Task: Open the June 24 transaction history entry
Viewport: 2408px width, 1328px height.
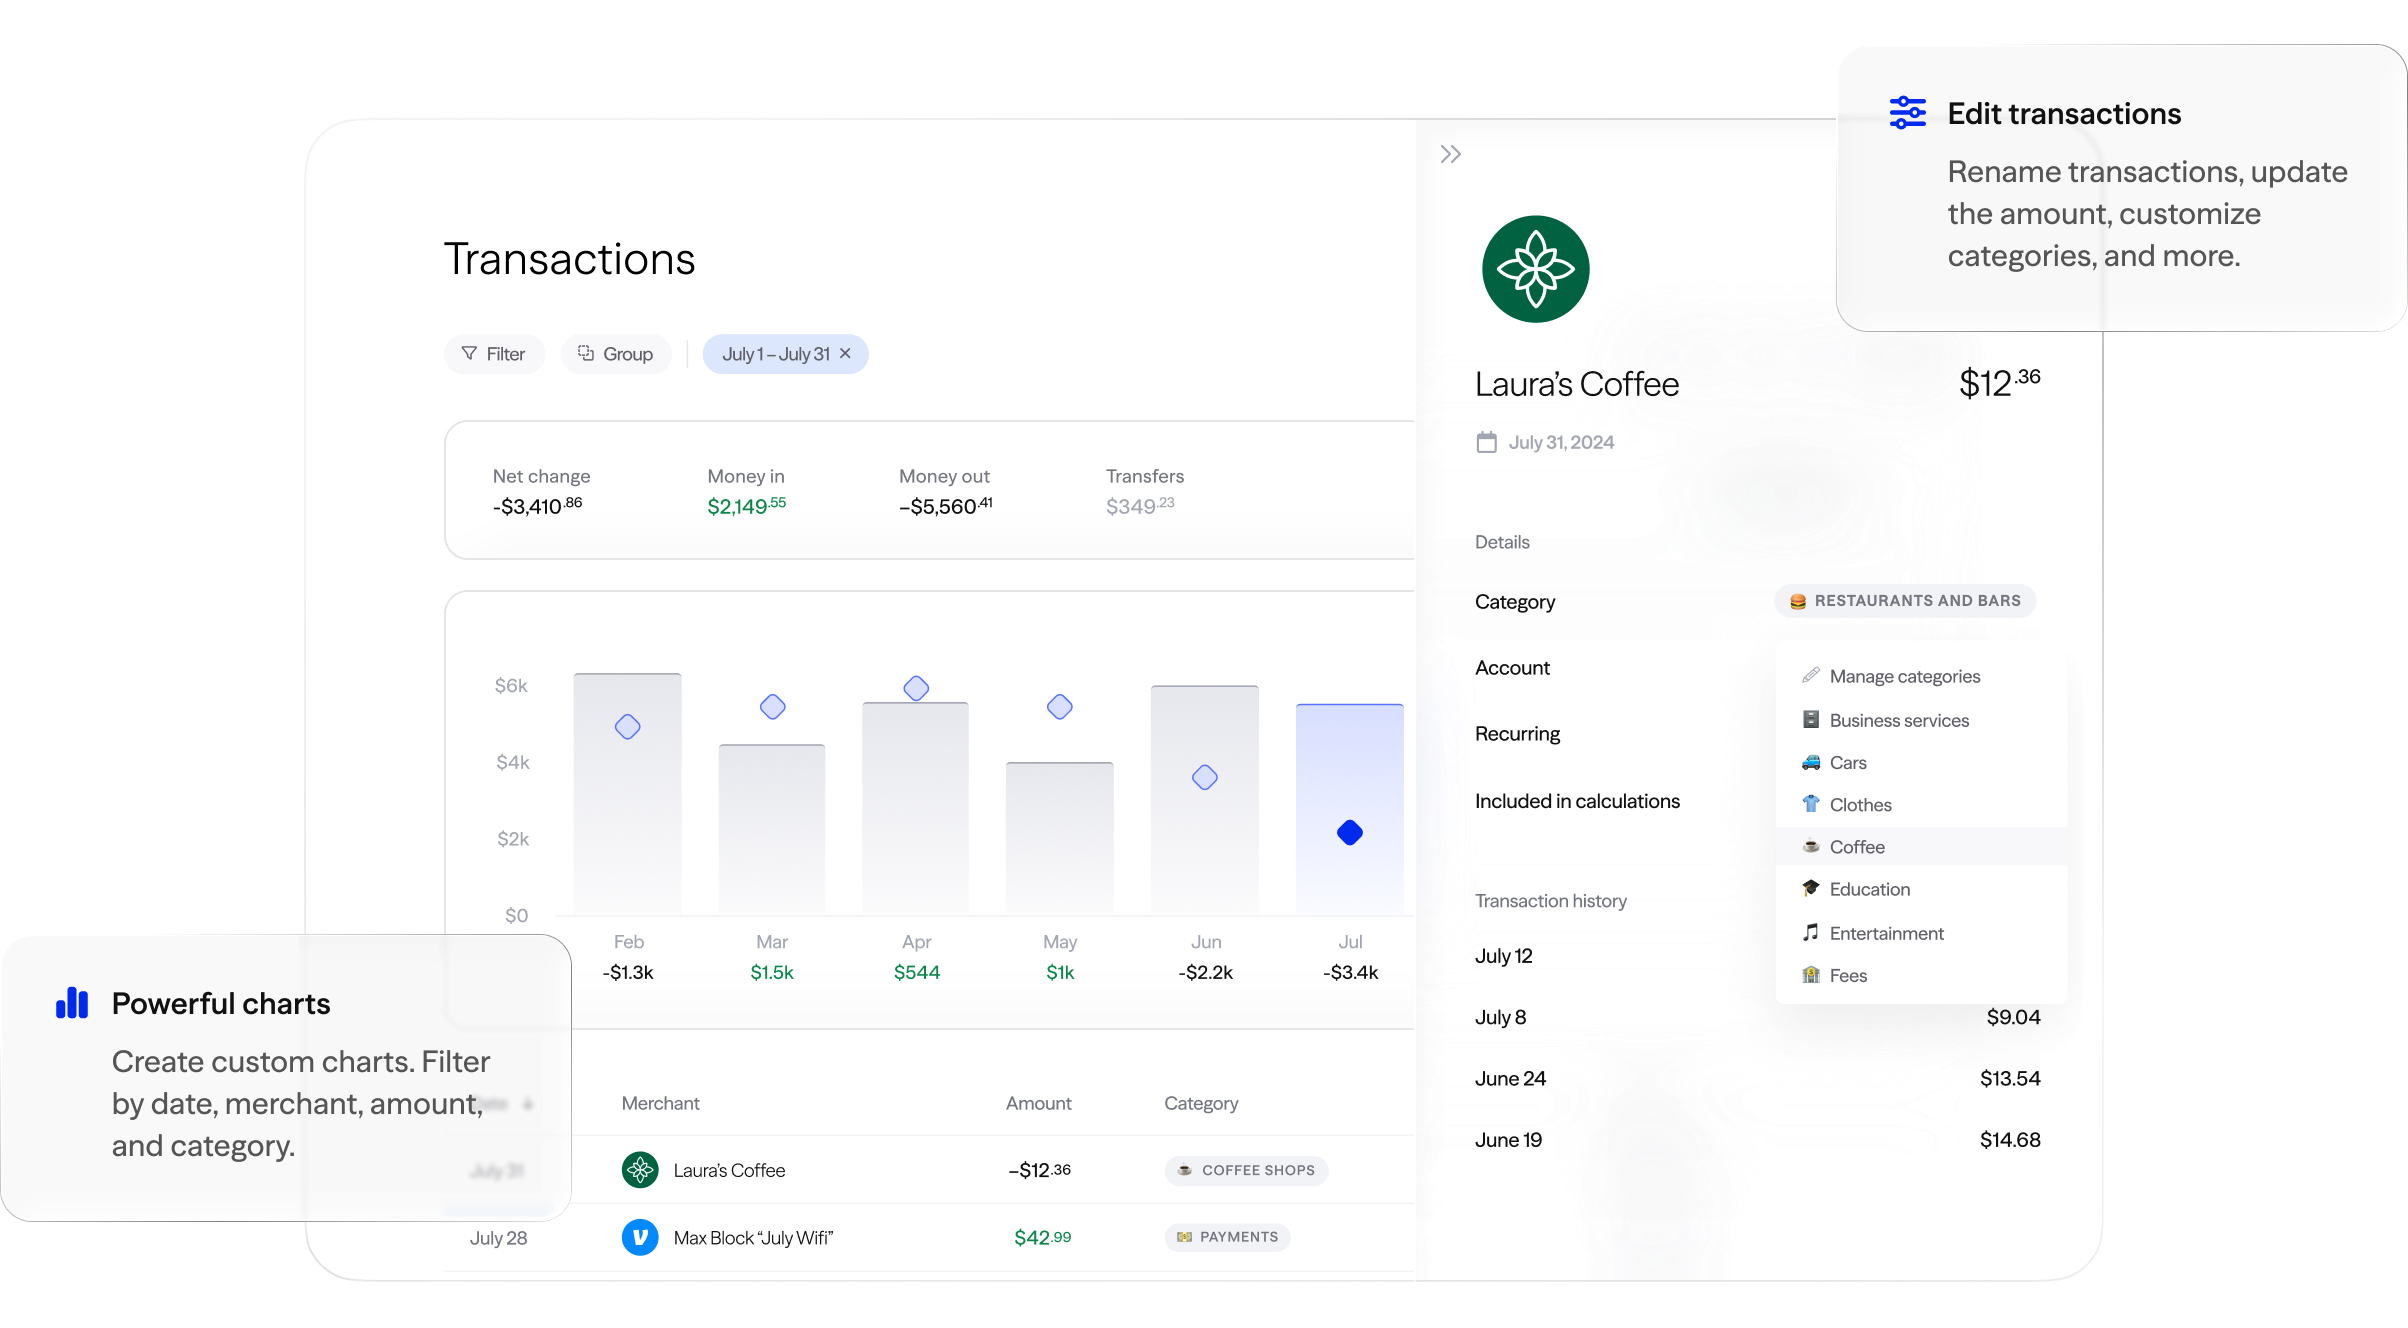Action: (x=1510, y=1079)
